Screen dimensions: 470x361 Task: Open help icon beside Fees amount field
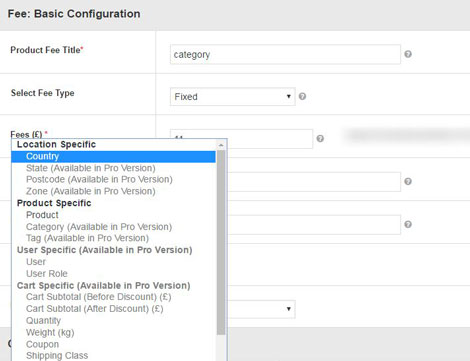pyautogui.click(x=320, y=138)
